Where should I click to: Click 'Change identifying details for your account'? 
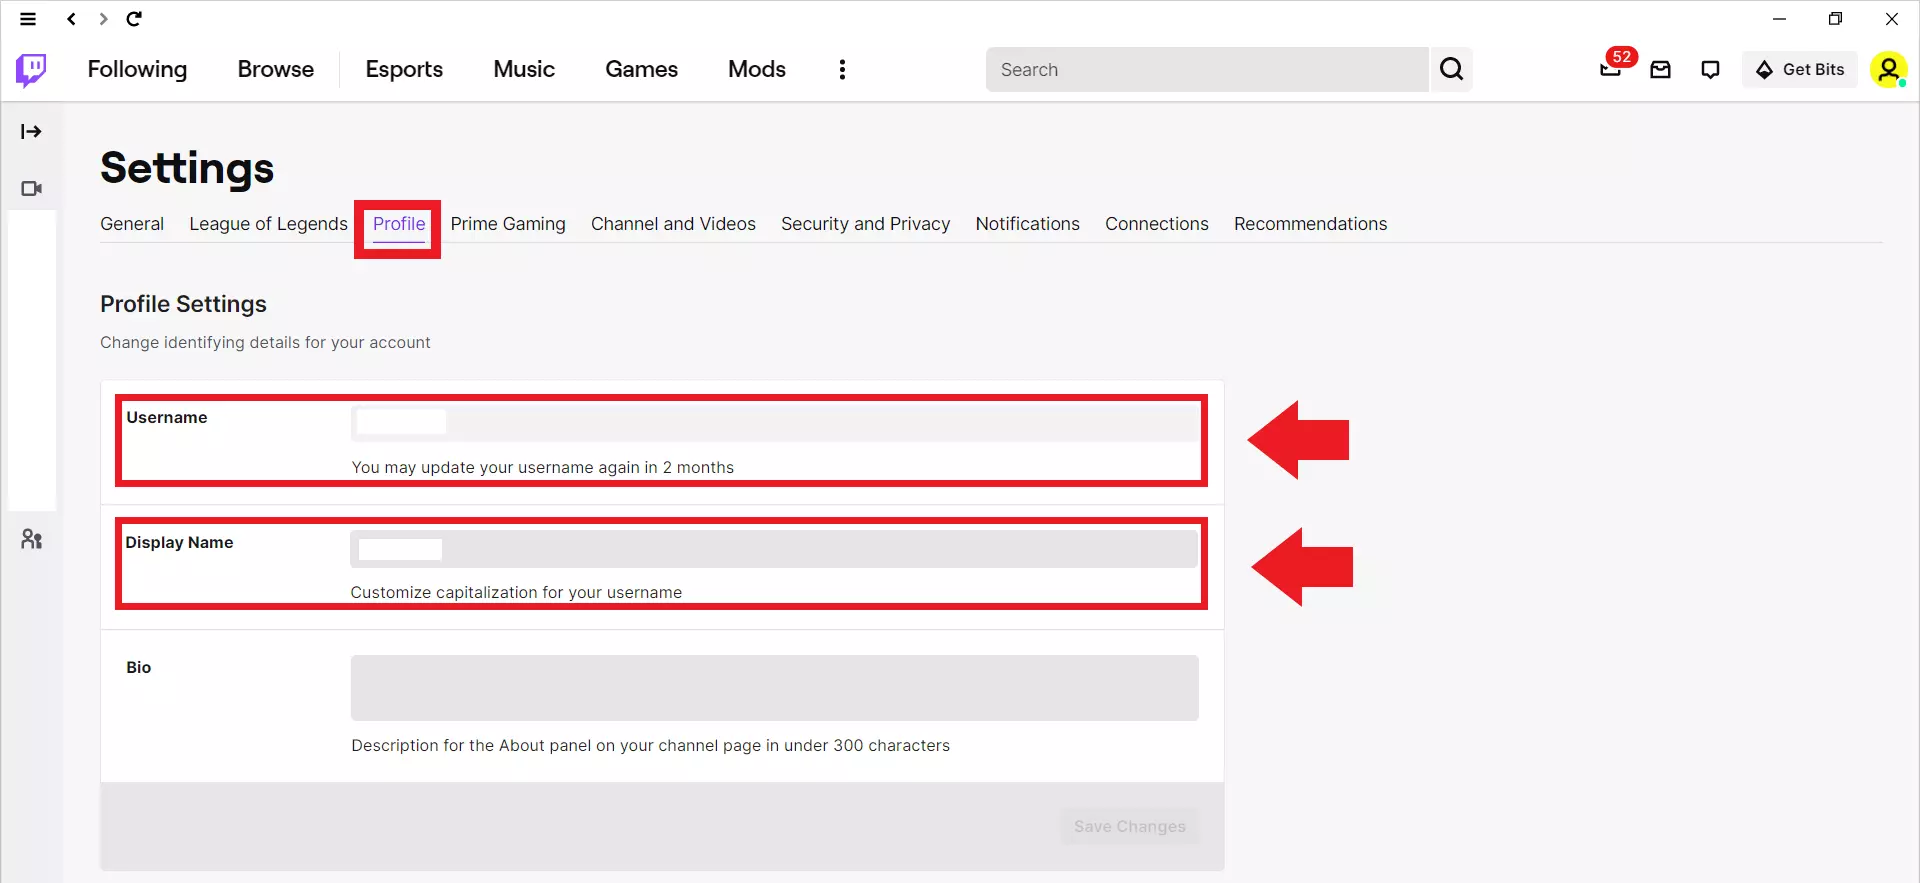pos(265,342)
